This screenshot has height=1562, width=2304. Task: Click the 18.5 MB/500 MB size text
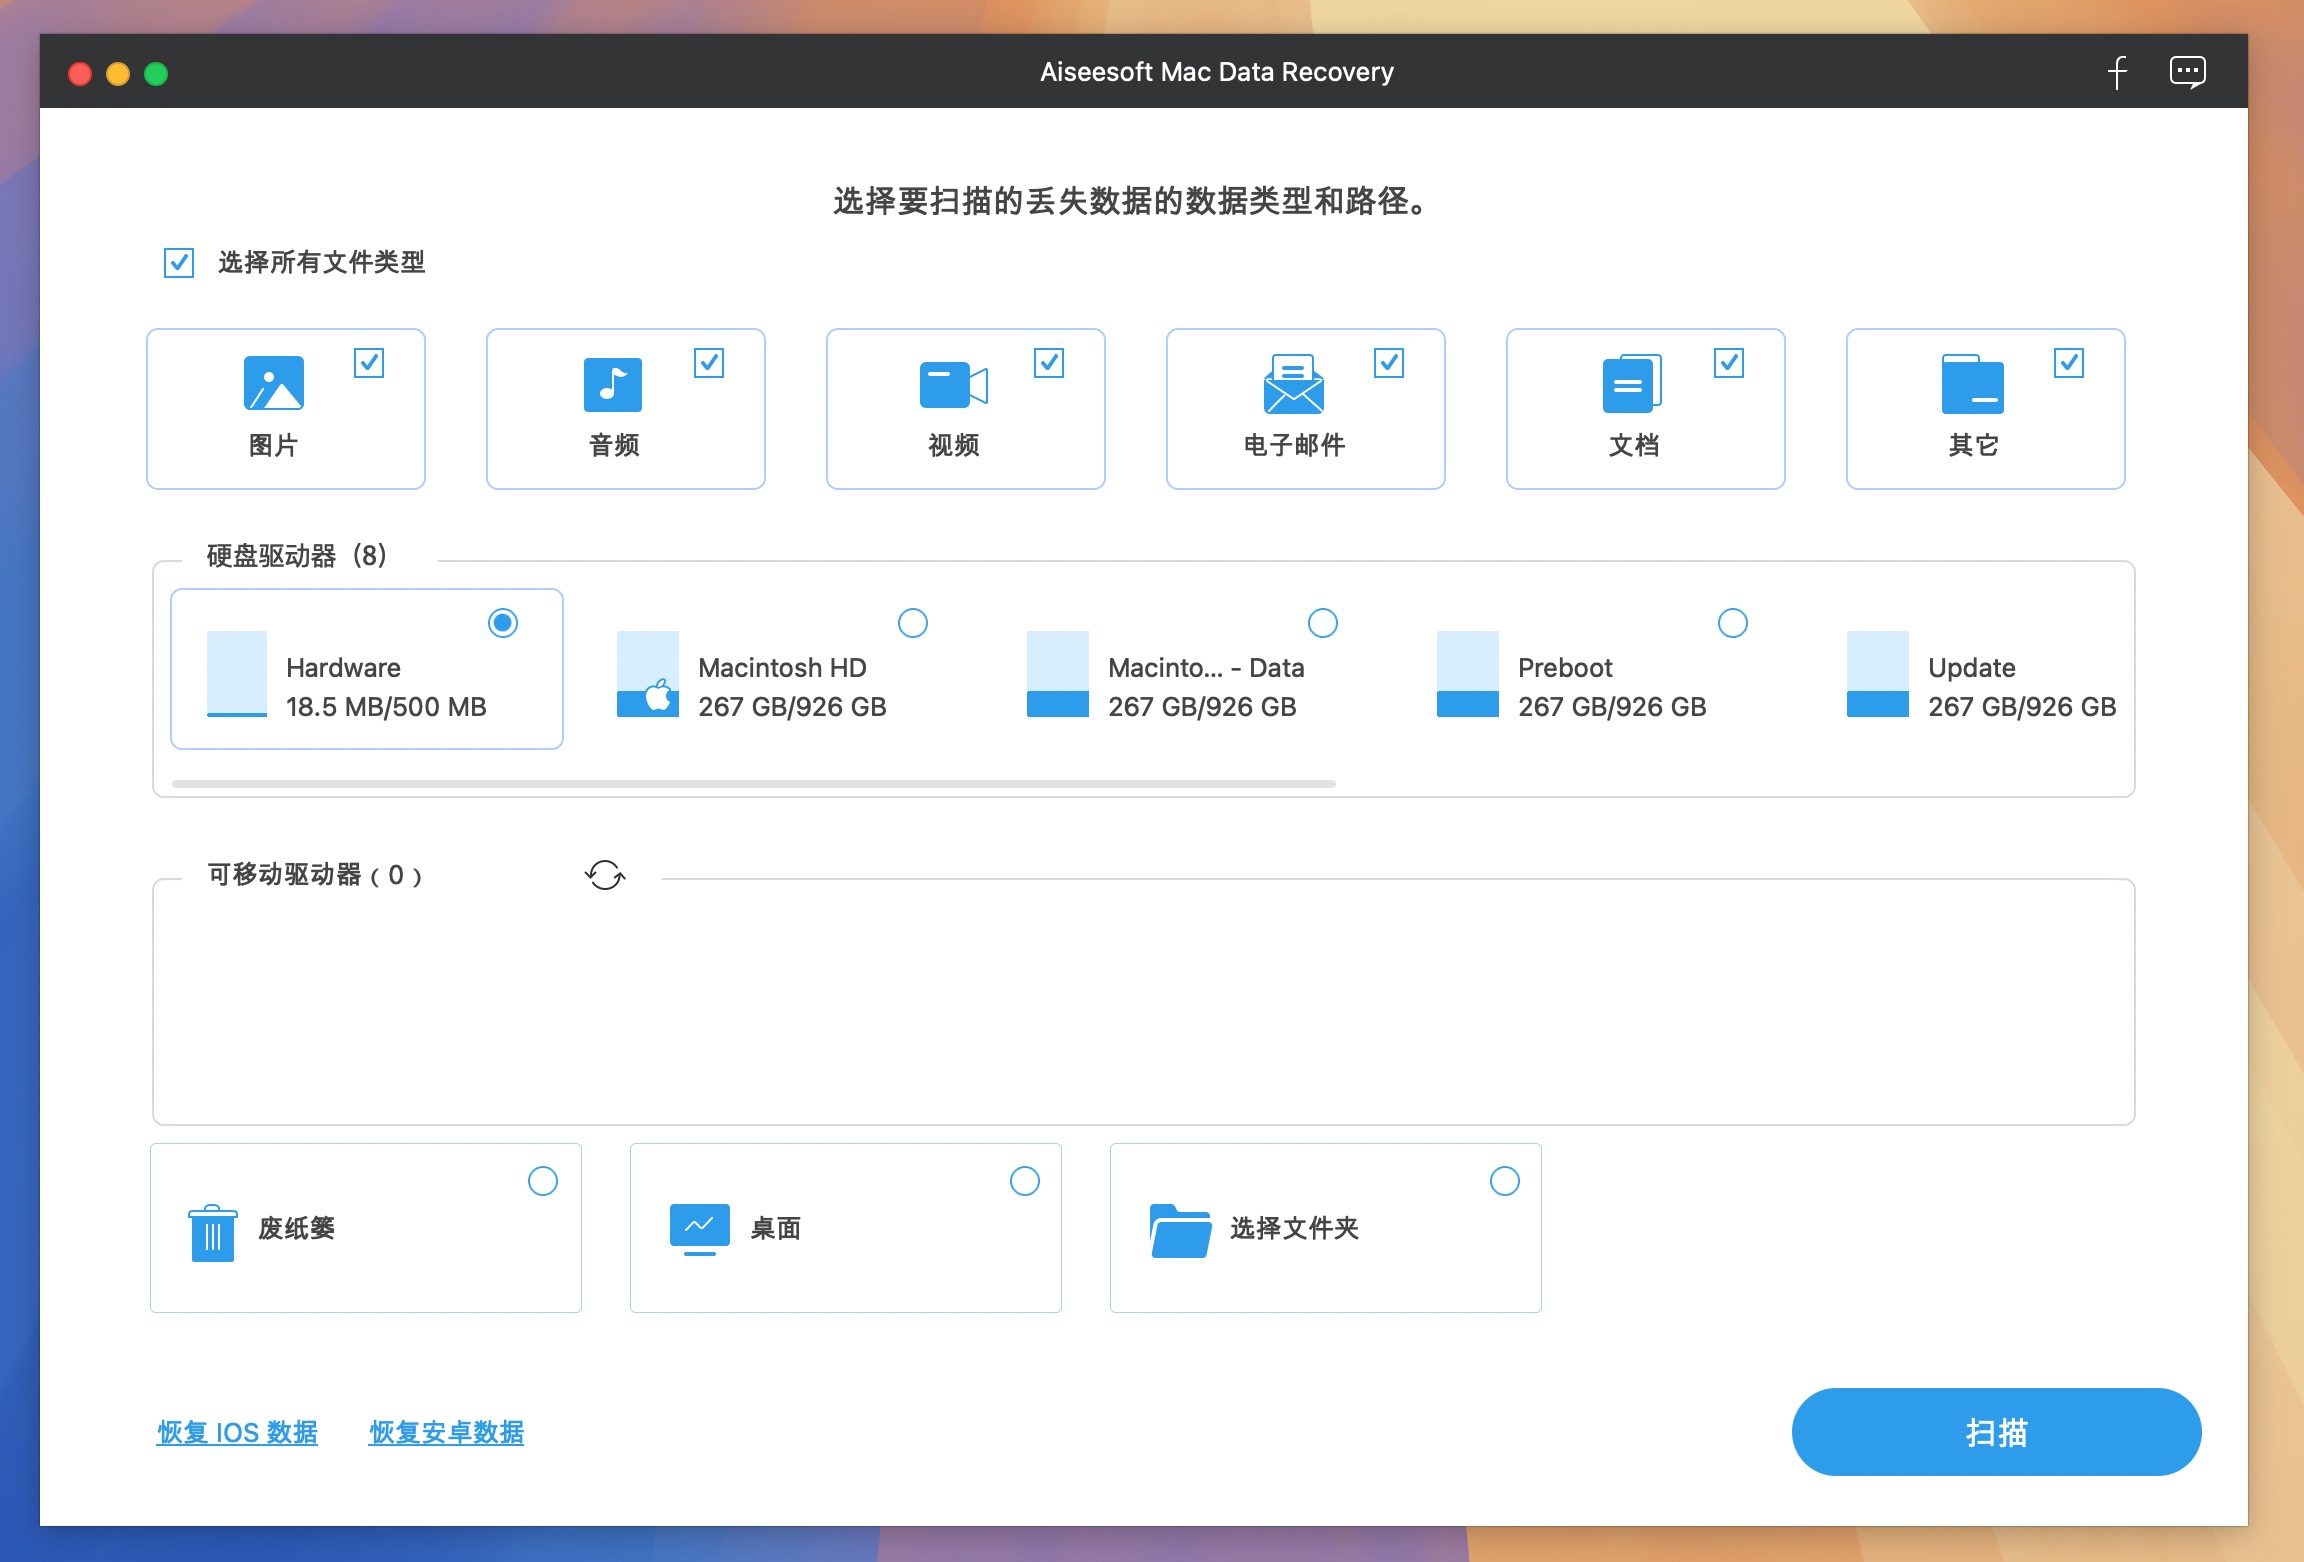coord(386,707)
